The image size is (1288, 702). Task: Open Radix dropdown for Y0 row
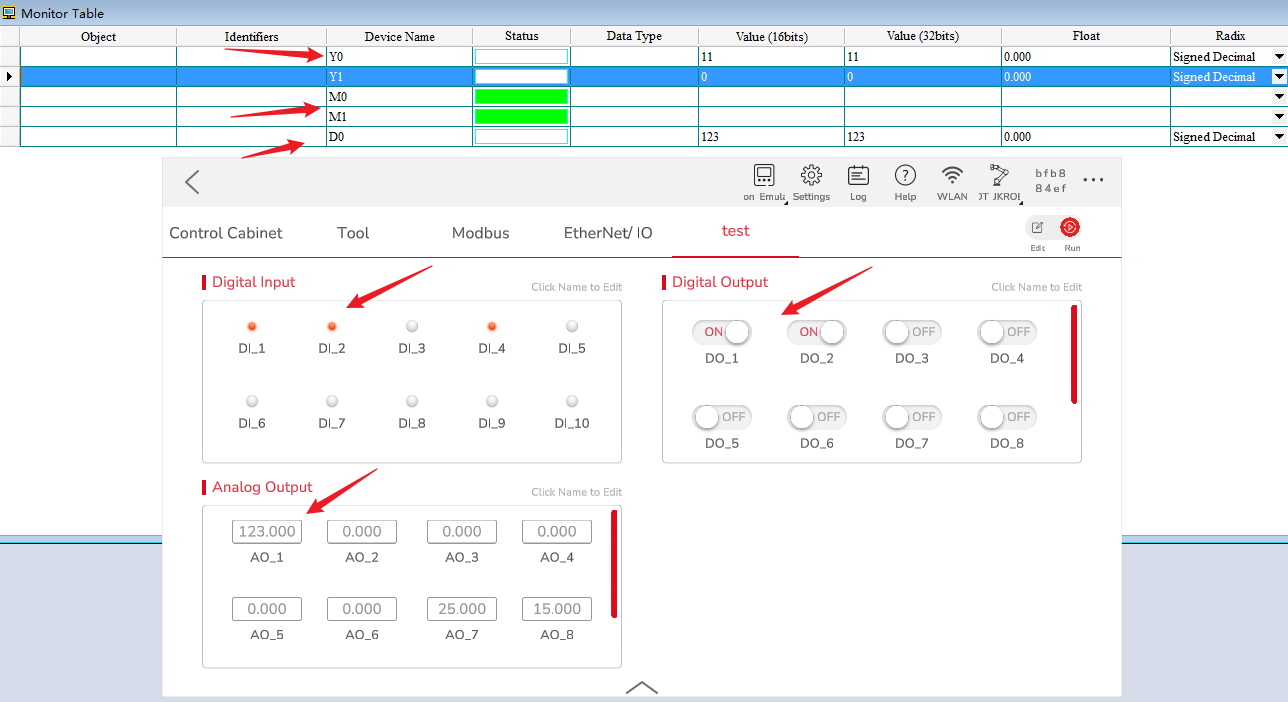pos(1278,57)
